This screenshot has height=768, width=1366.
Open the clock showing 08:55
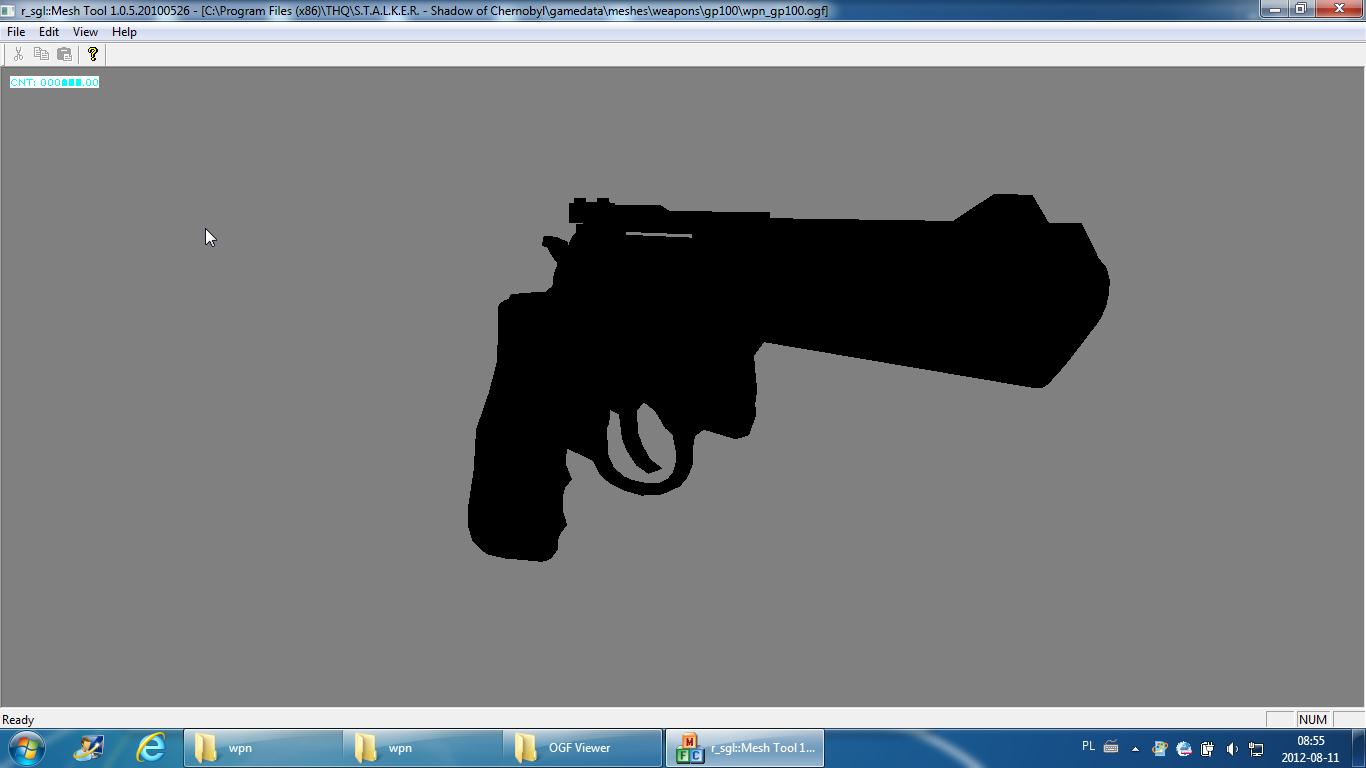pyautogui.click(x=1310, y=749)
